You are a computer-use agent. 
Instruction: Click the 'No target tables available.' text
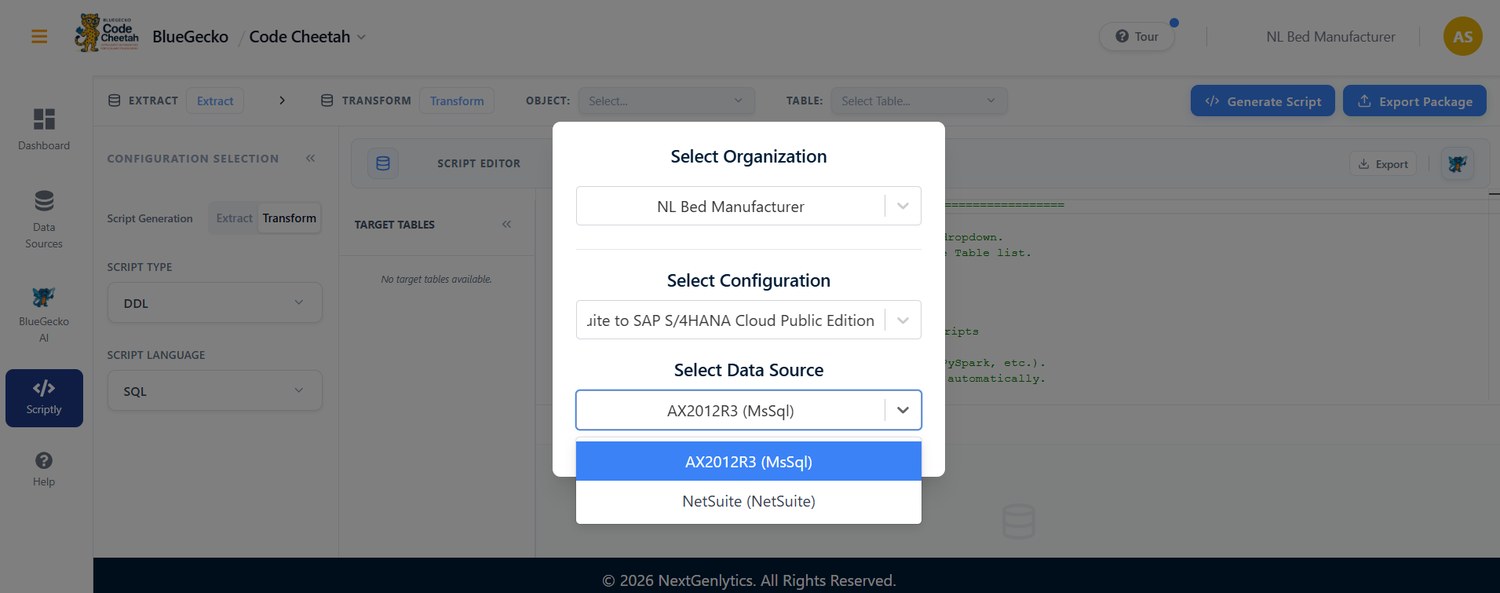tap(437, 279)
